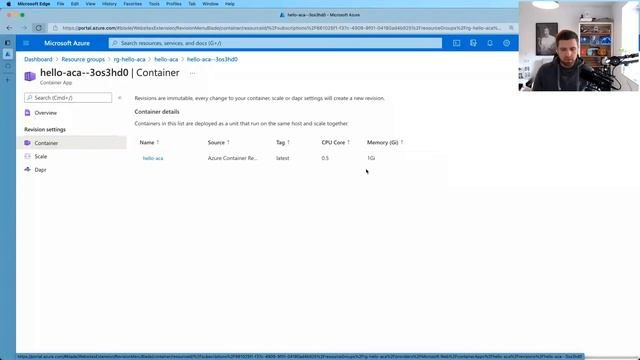Select the Azure tab in Edge sidebar

[x=8, y=54]
